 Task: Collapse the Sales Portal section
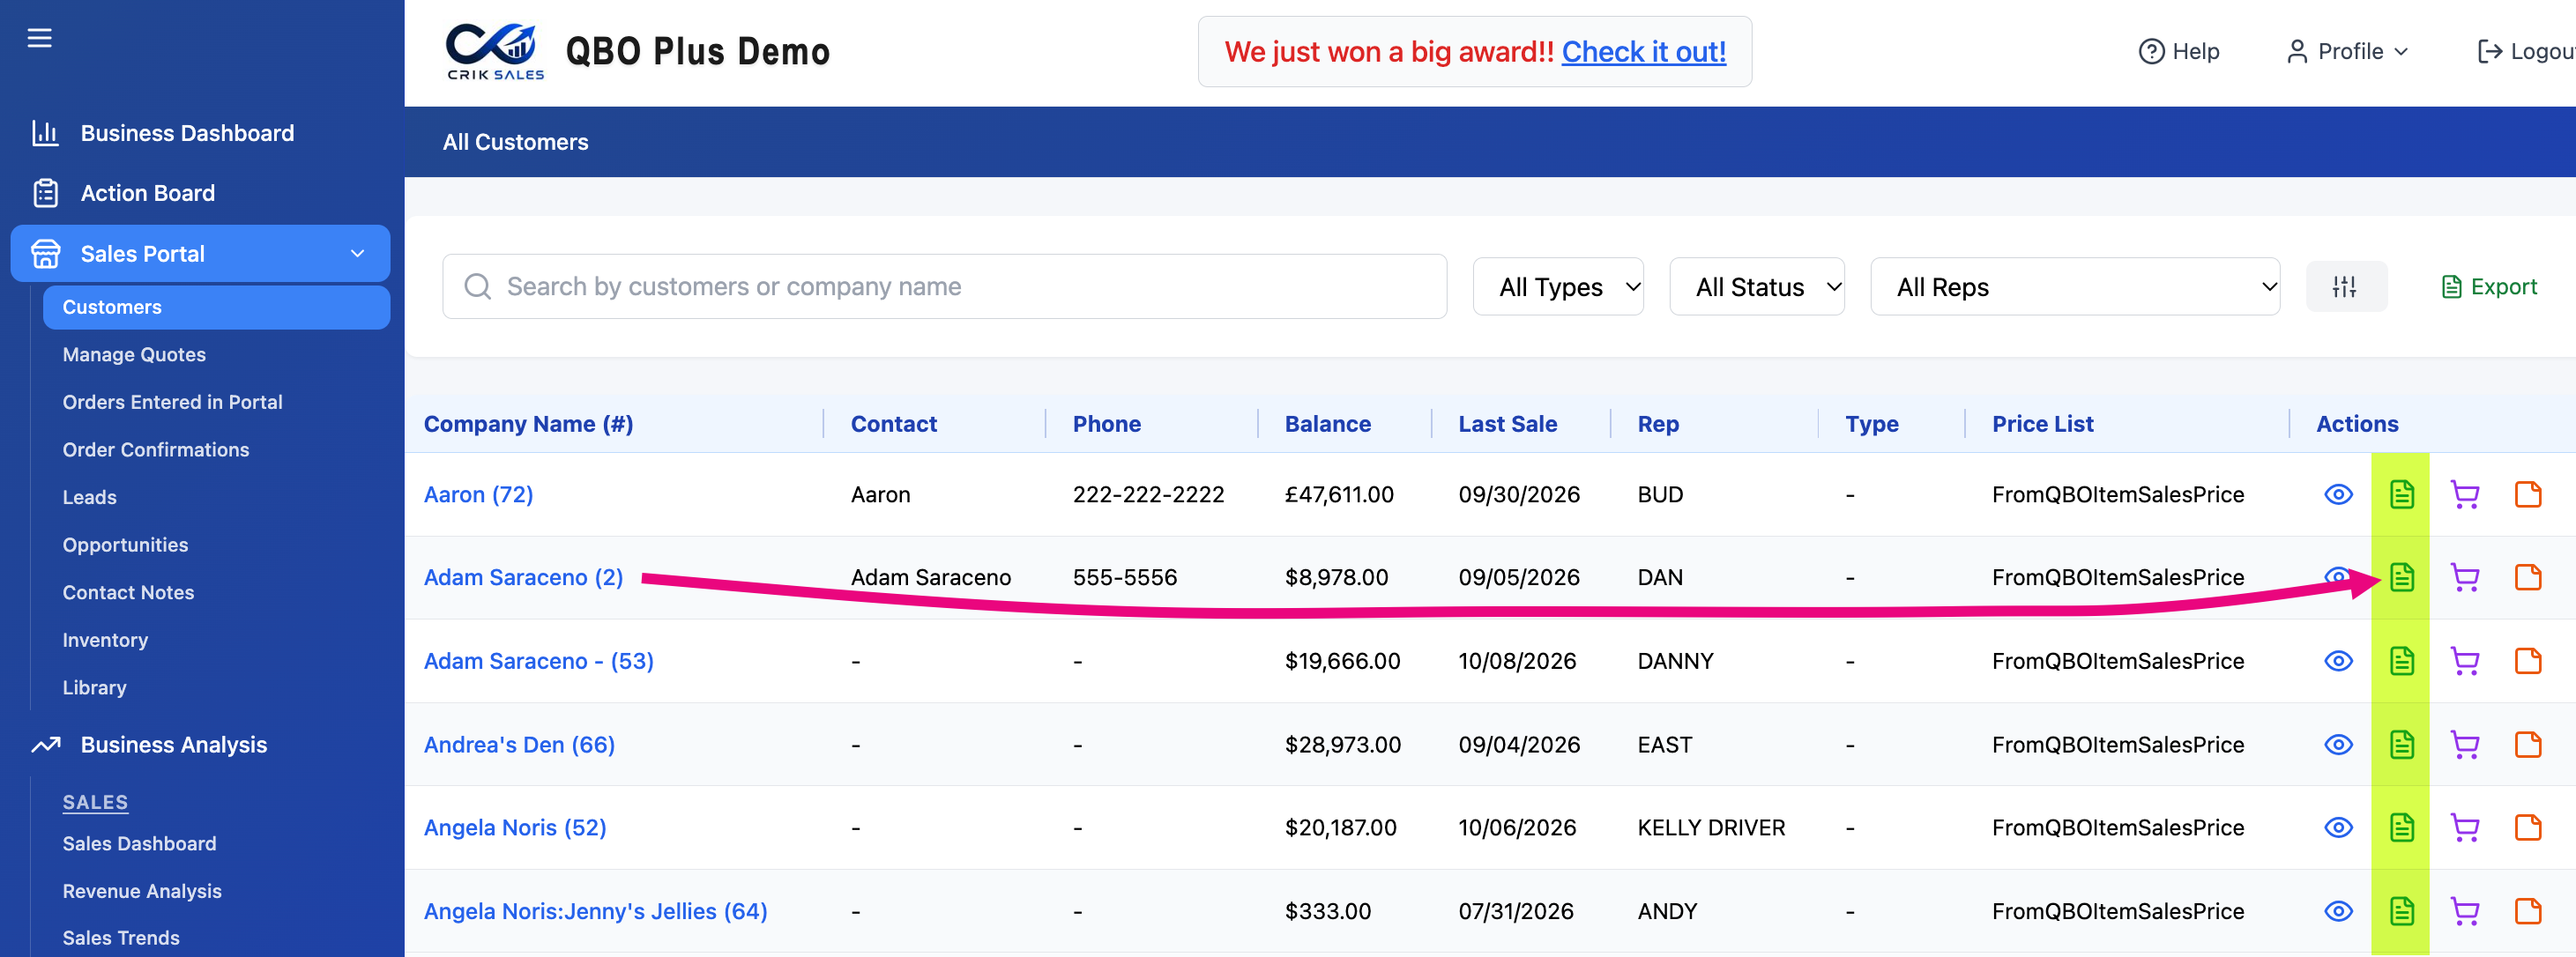click(x=200, y=254)
